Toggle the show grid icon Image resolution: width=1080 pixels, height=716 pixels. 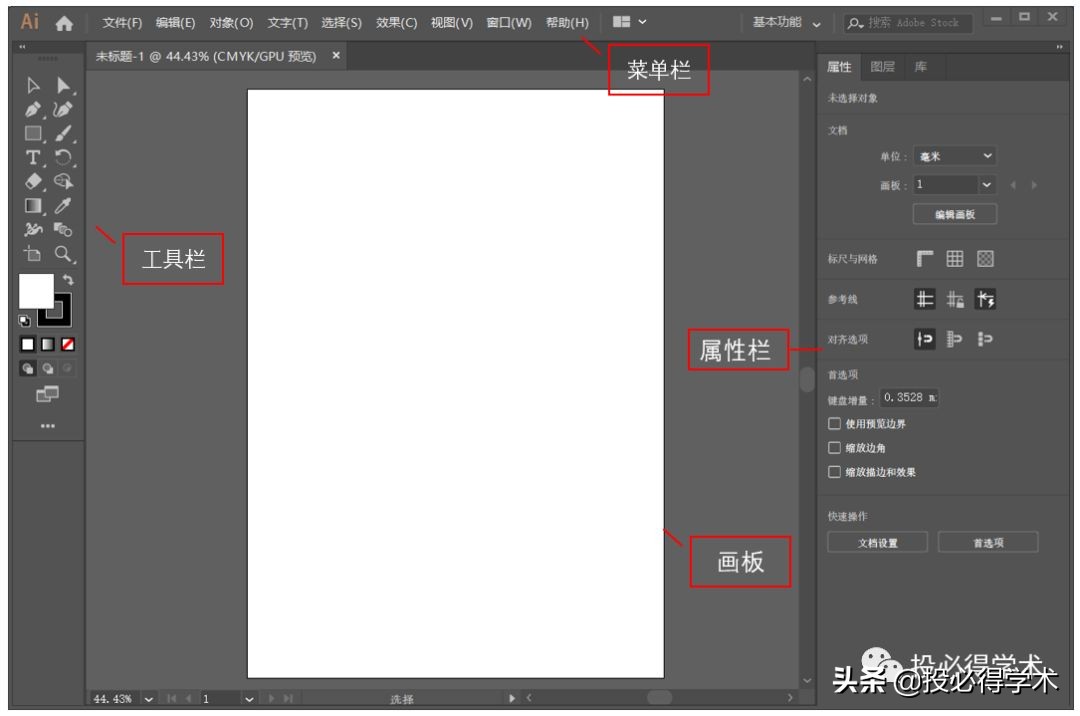pyautogui.click(x=955, y=258)
